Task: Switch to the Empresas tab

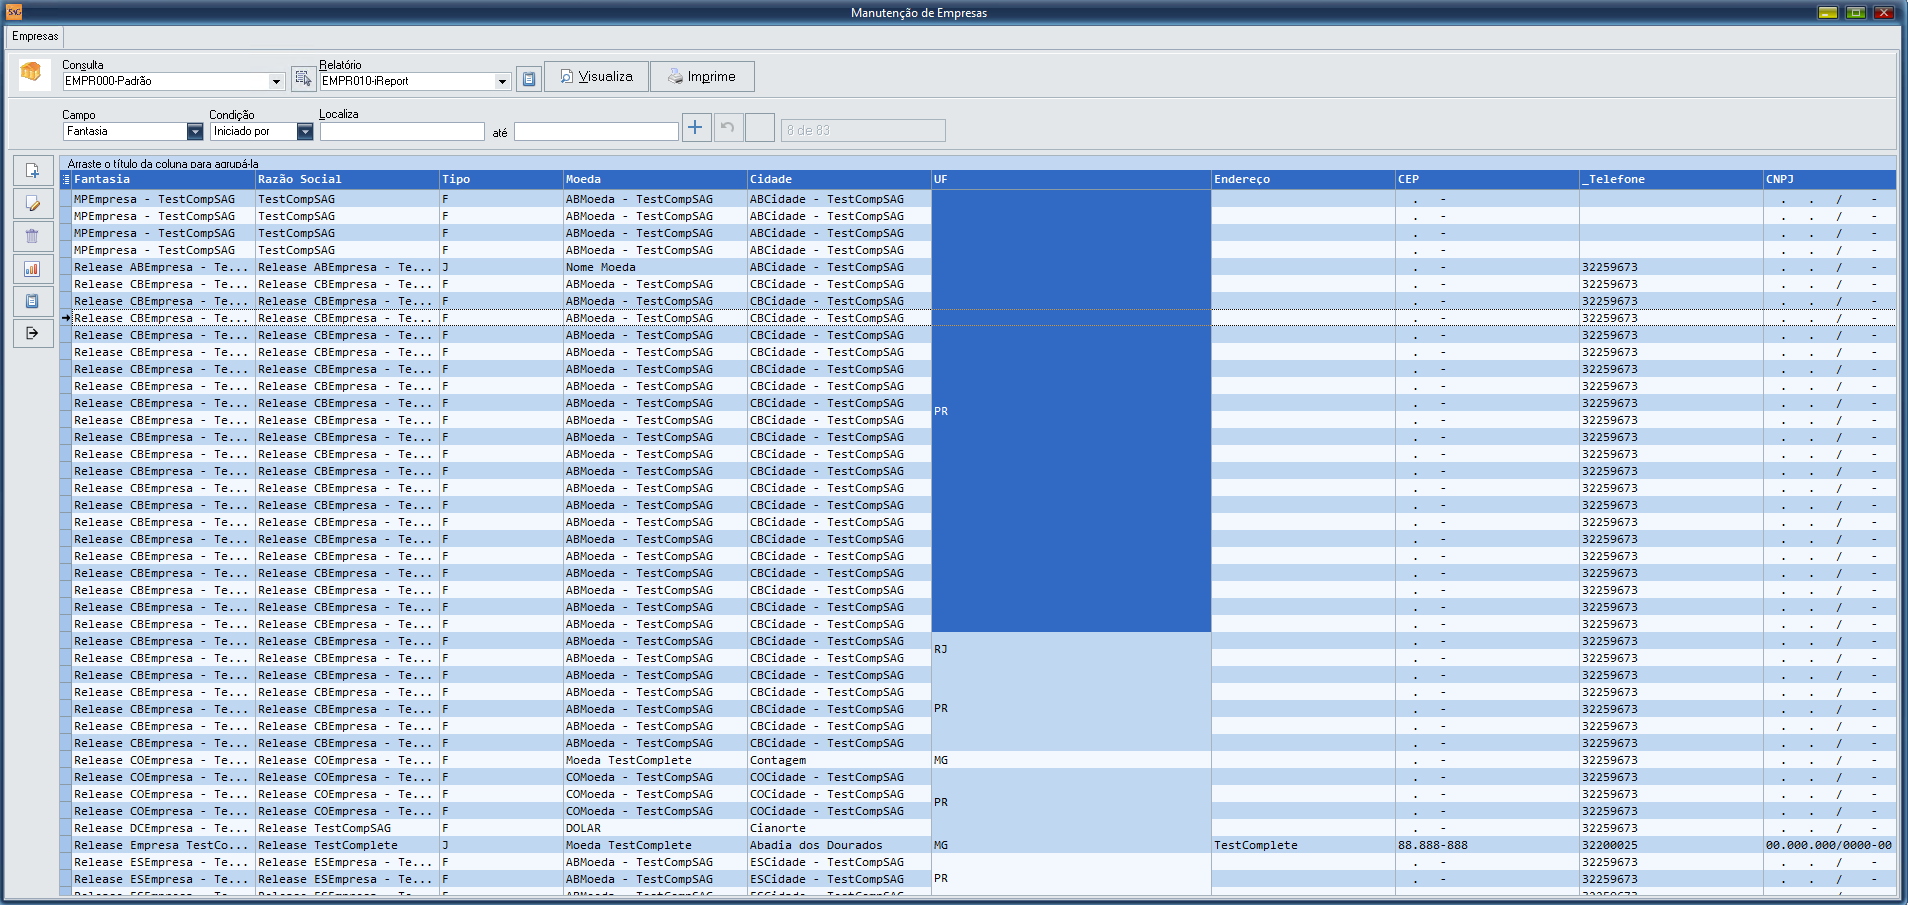Action: [35, 36]
